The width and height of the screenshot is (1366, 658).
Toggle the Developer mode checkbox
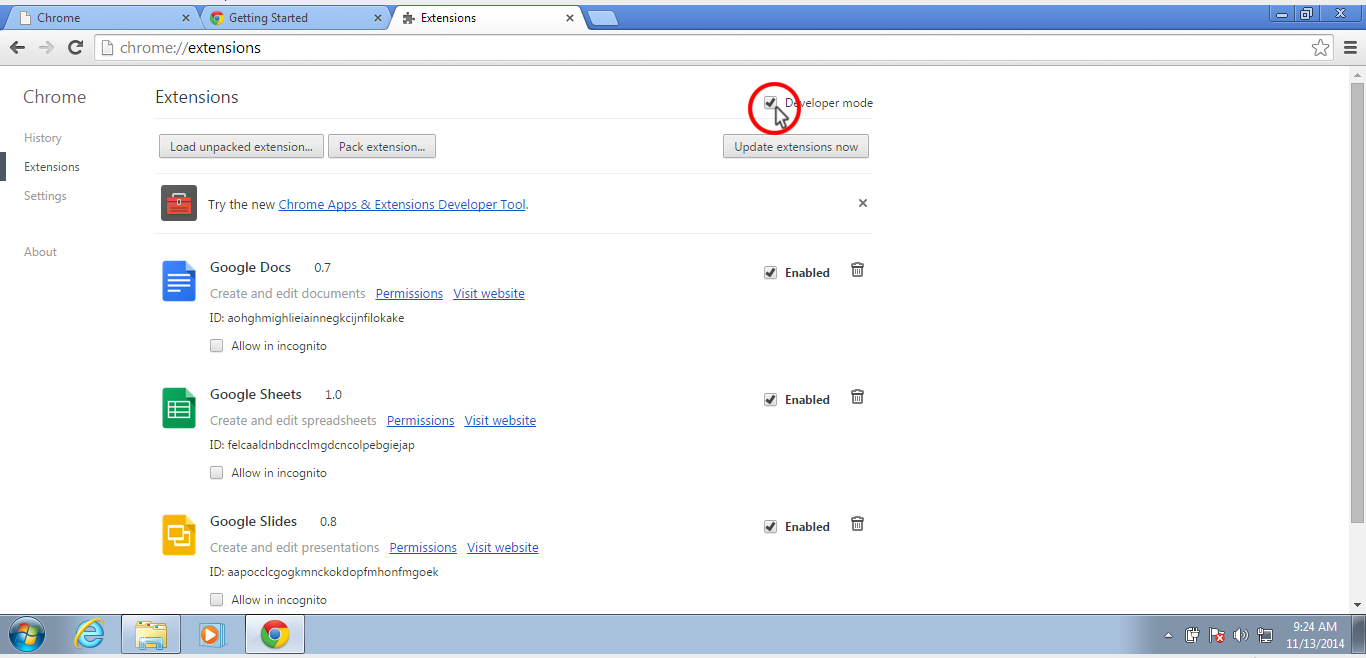click(x=770, y=102)
